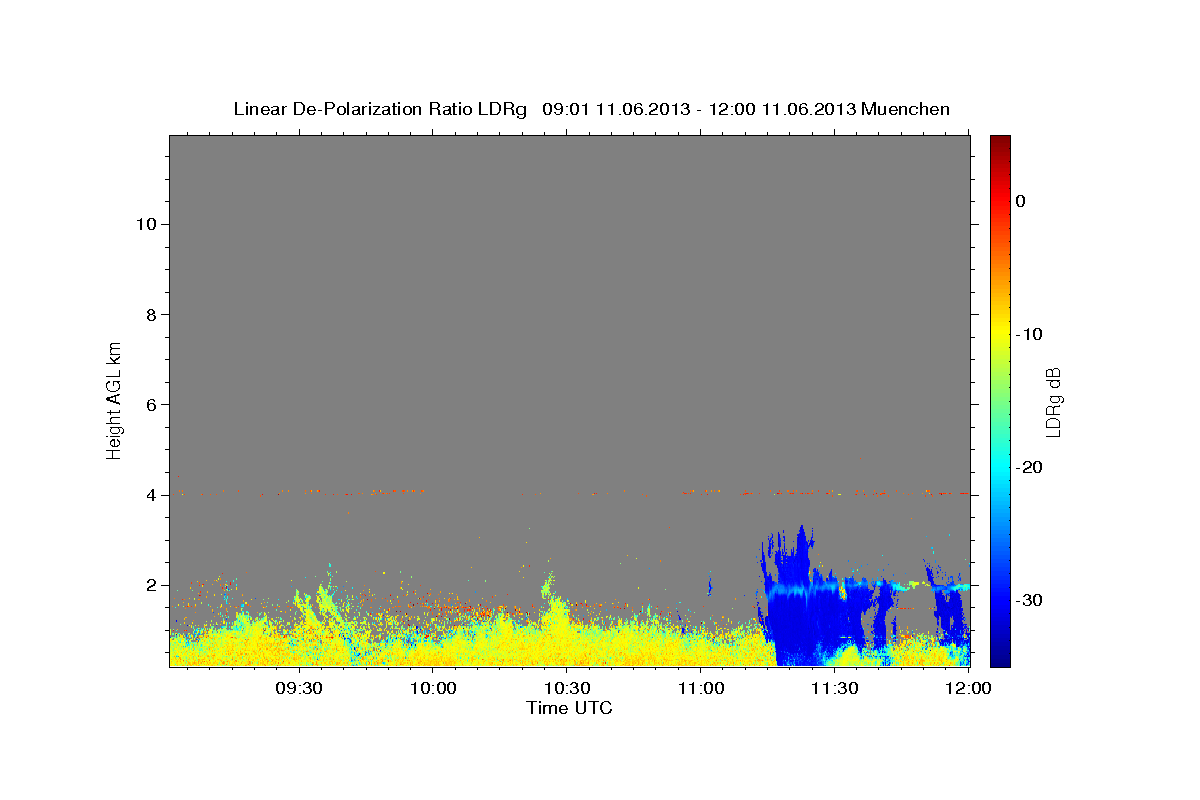Click the 09:30 time tick label
This screenshot has width=1200, height=800.
pyautogui.click(x=299, y=688)
